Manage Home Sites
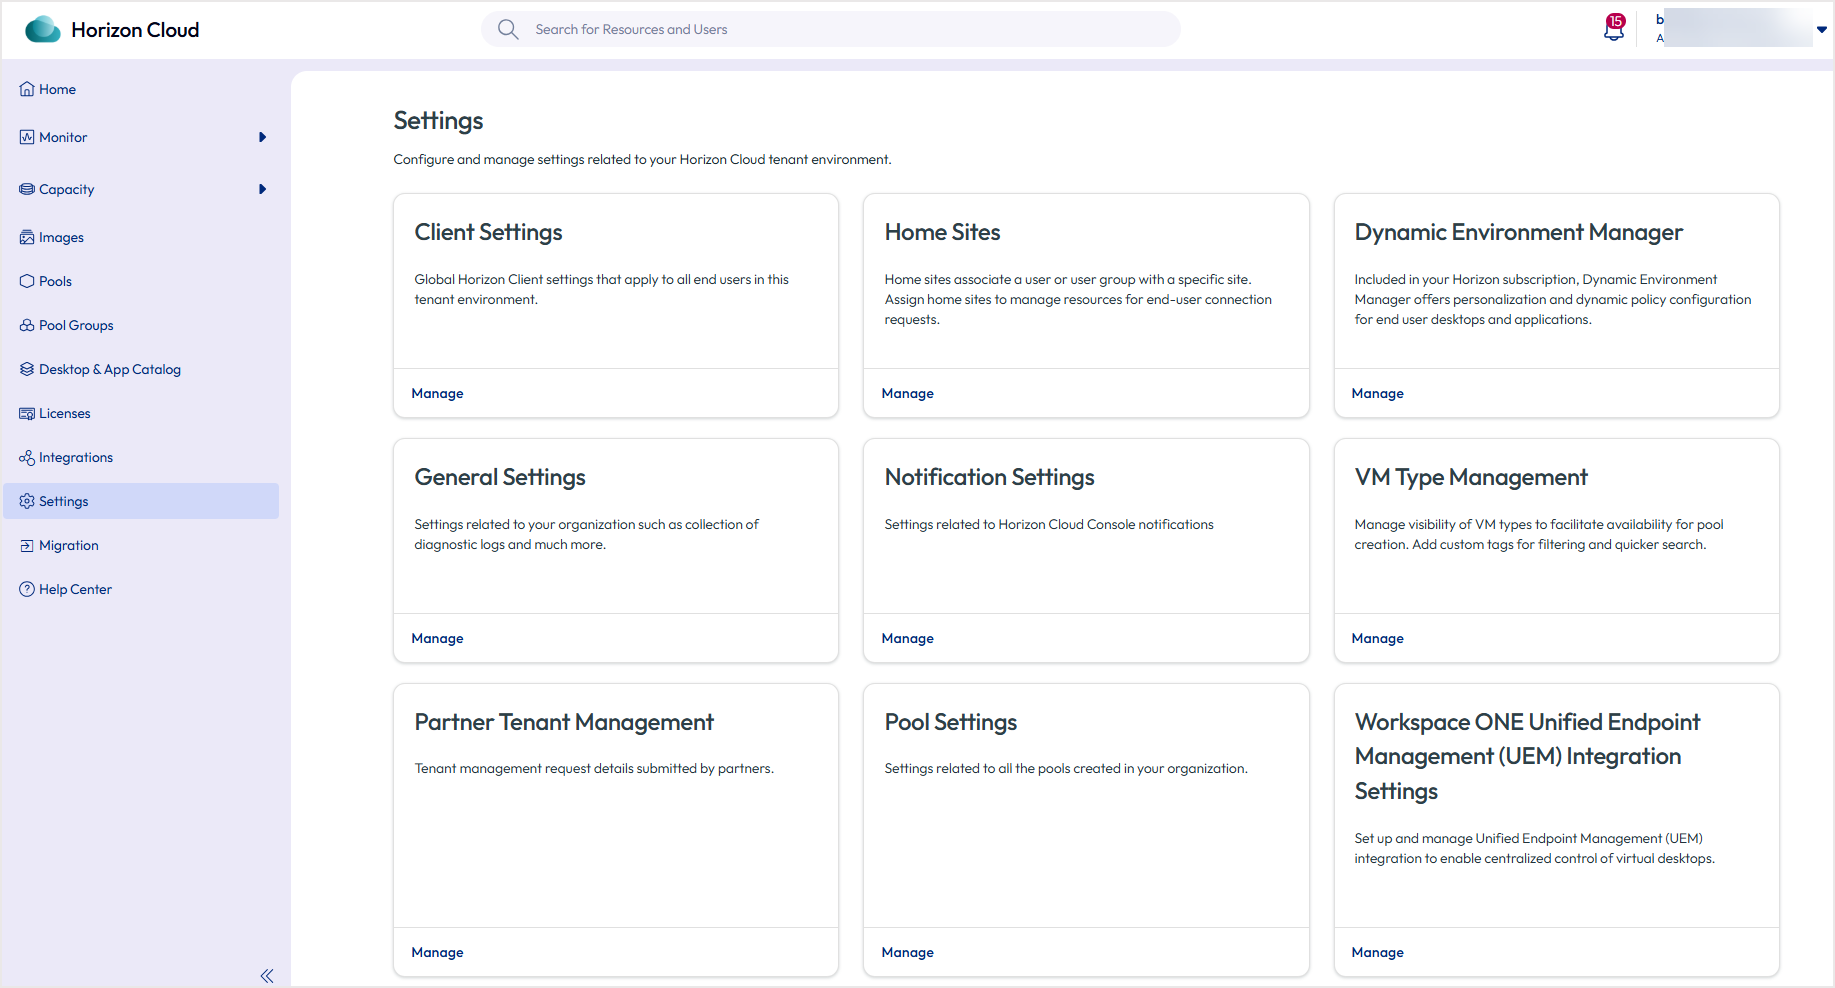 coord(907,393)
